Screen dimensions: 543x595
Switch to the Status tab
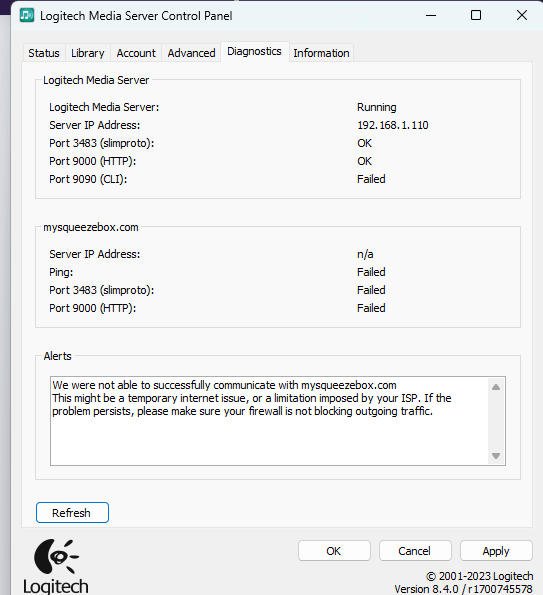pos(44,53)
